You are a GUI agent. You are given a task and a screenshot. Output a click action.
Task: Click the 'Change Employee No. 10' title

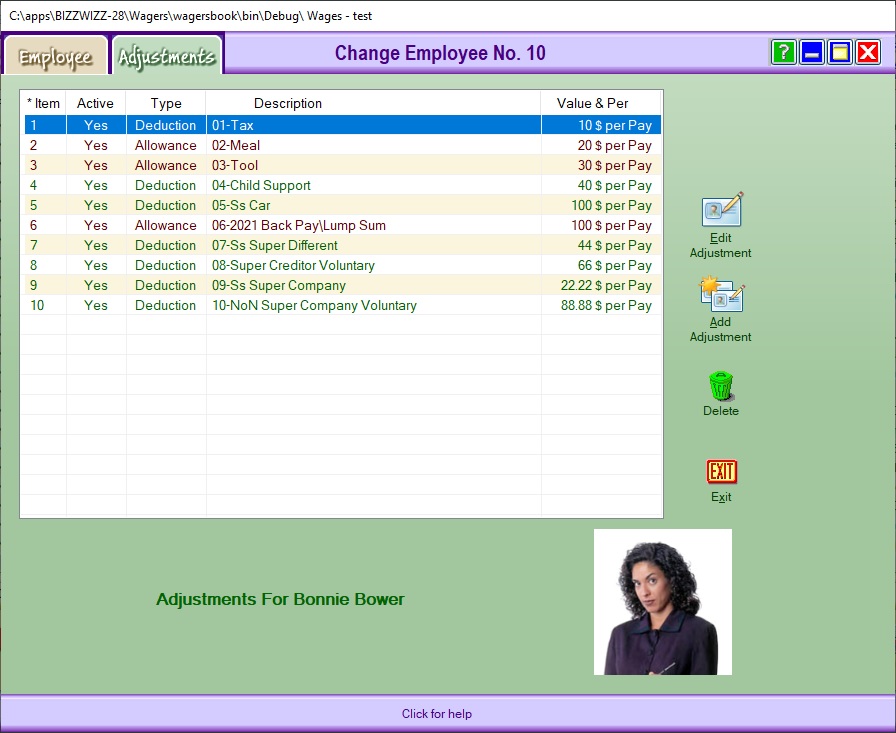click(440, 53)
